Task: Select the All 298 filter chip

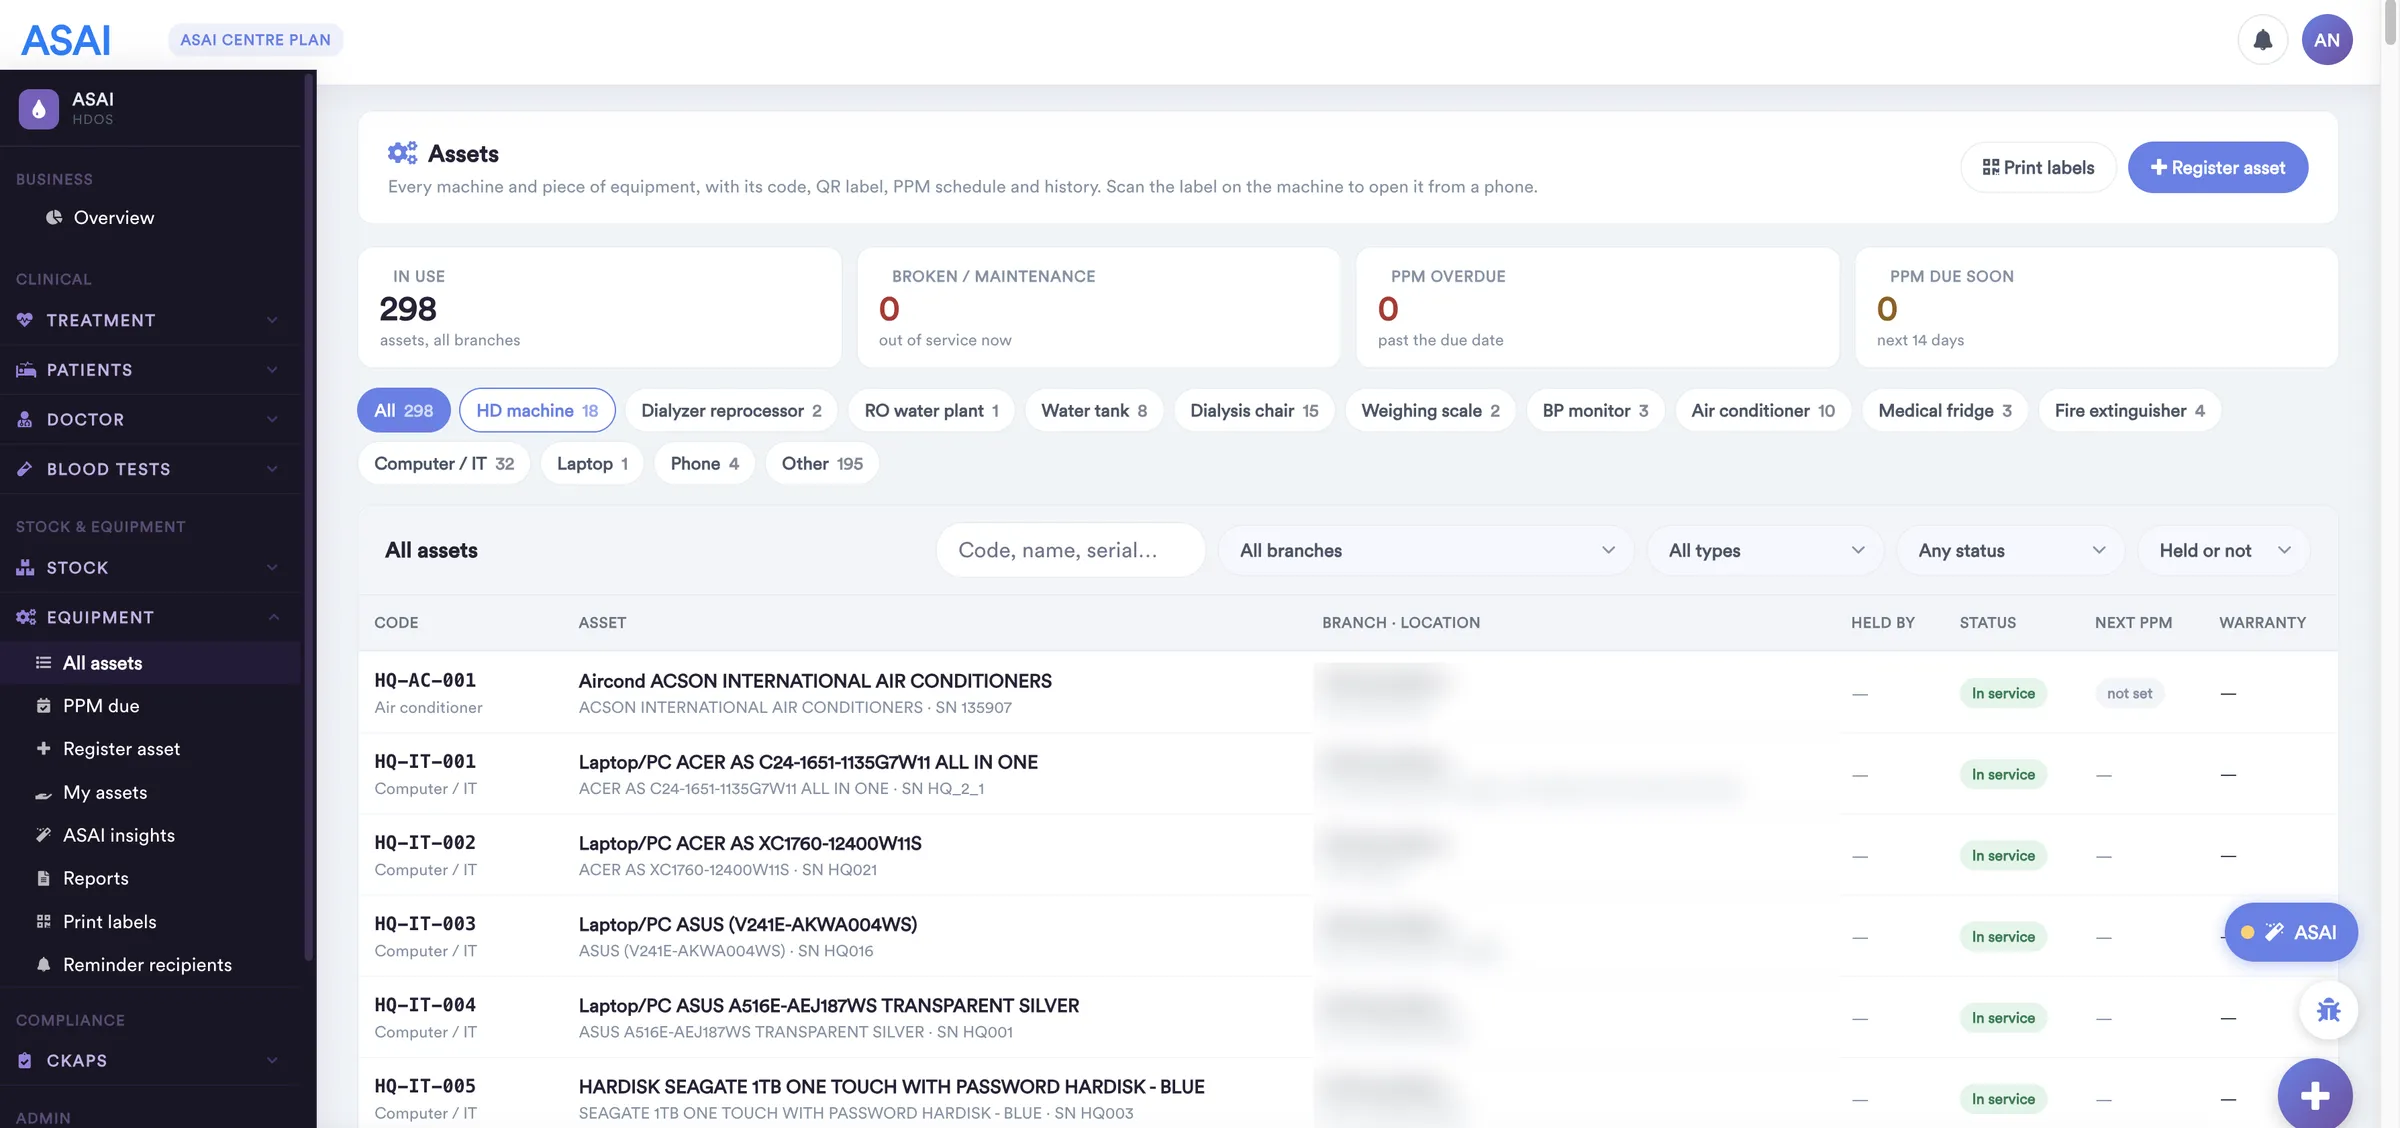Action: [x=404, y=410]
